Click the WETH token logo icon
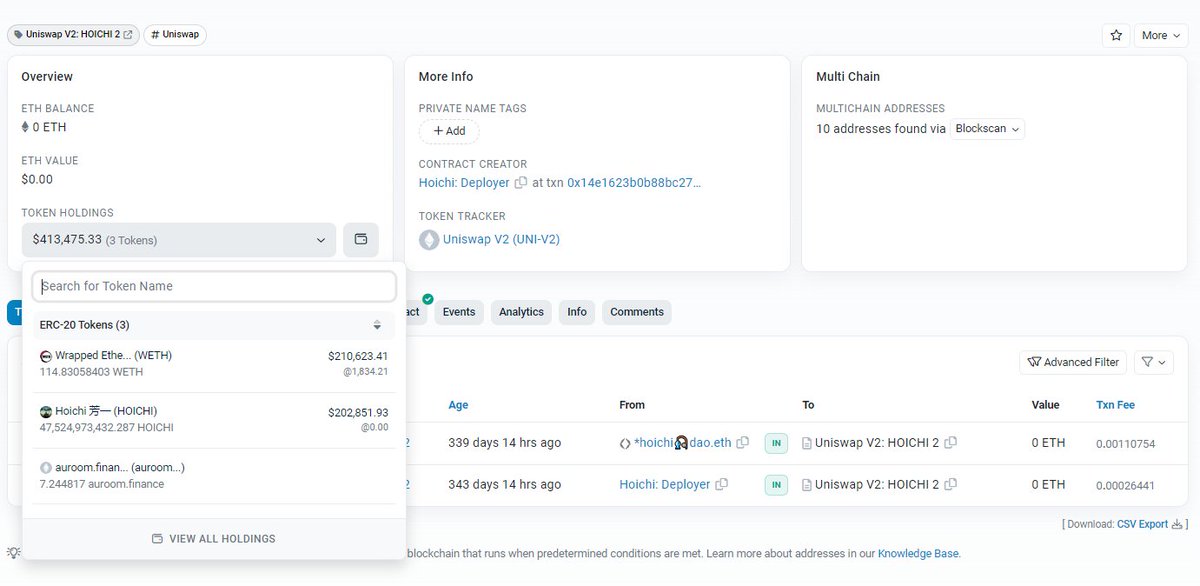1200x586 pixels. coord(45,356)
